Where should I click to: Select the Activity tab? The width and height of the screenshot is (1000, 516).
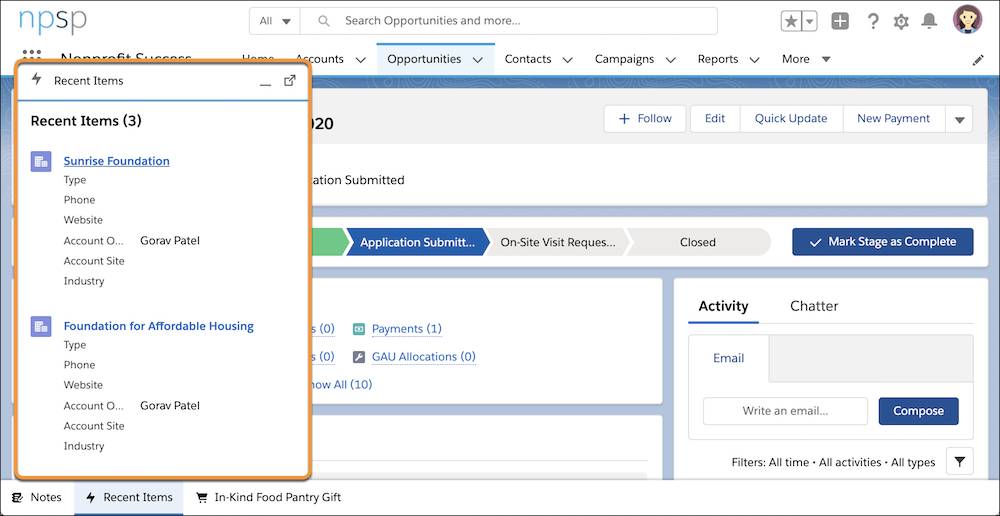coord(723,306)
